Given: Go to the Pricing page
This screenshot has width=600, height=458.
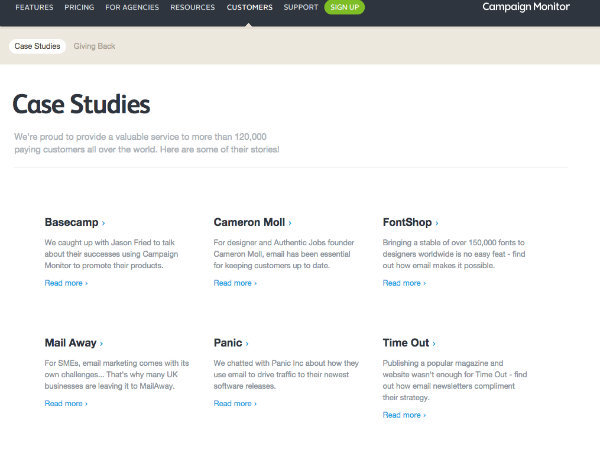Looking at the screenshot, I should [x=79, y=7].
